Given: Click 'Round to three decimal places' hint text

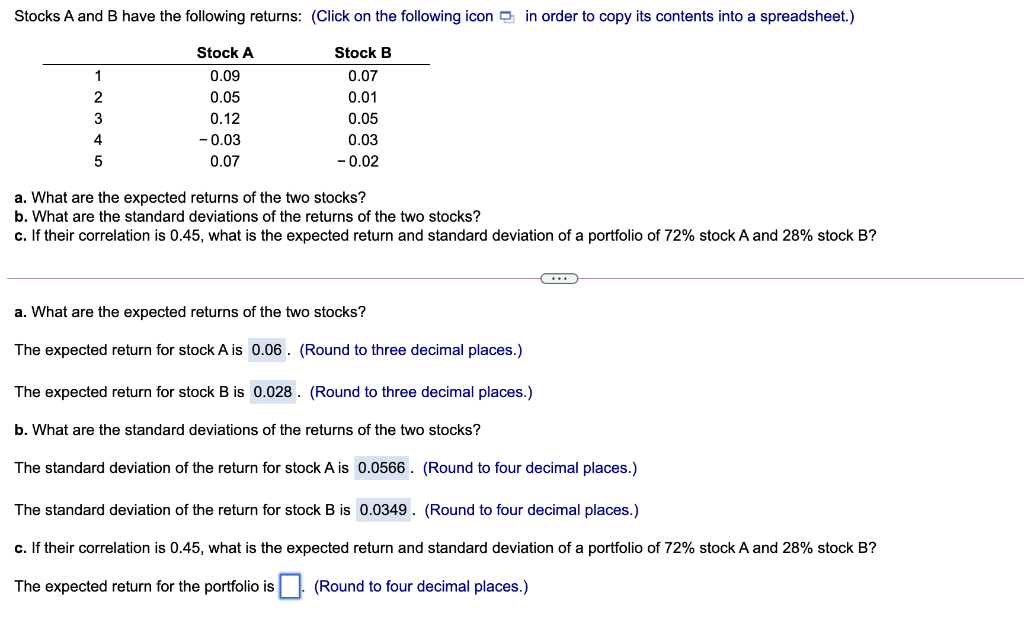Looking at the screenshot, I should click(410, 349).
